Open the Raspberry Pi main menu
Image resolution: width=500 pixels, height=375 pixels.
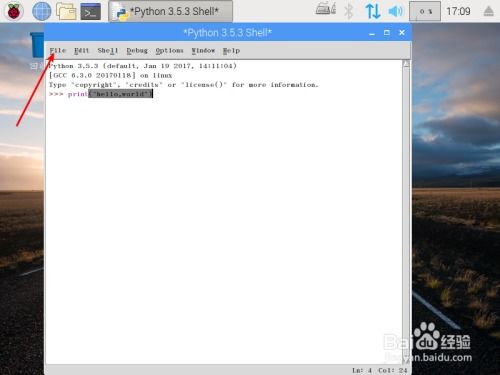(x=14, y=12)
